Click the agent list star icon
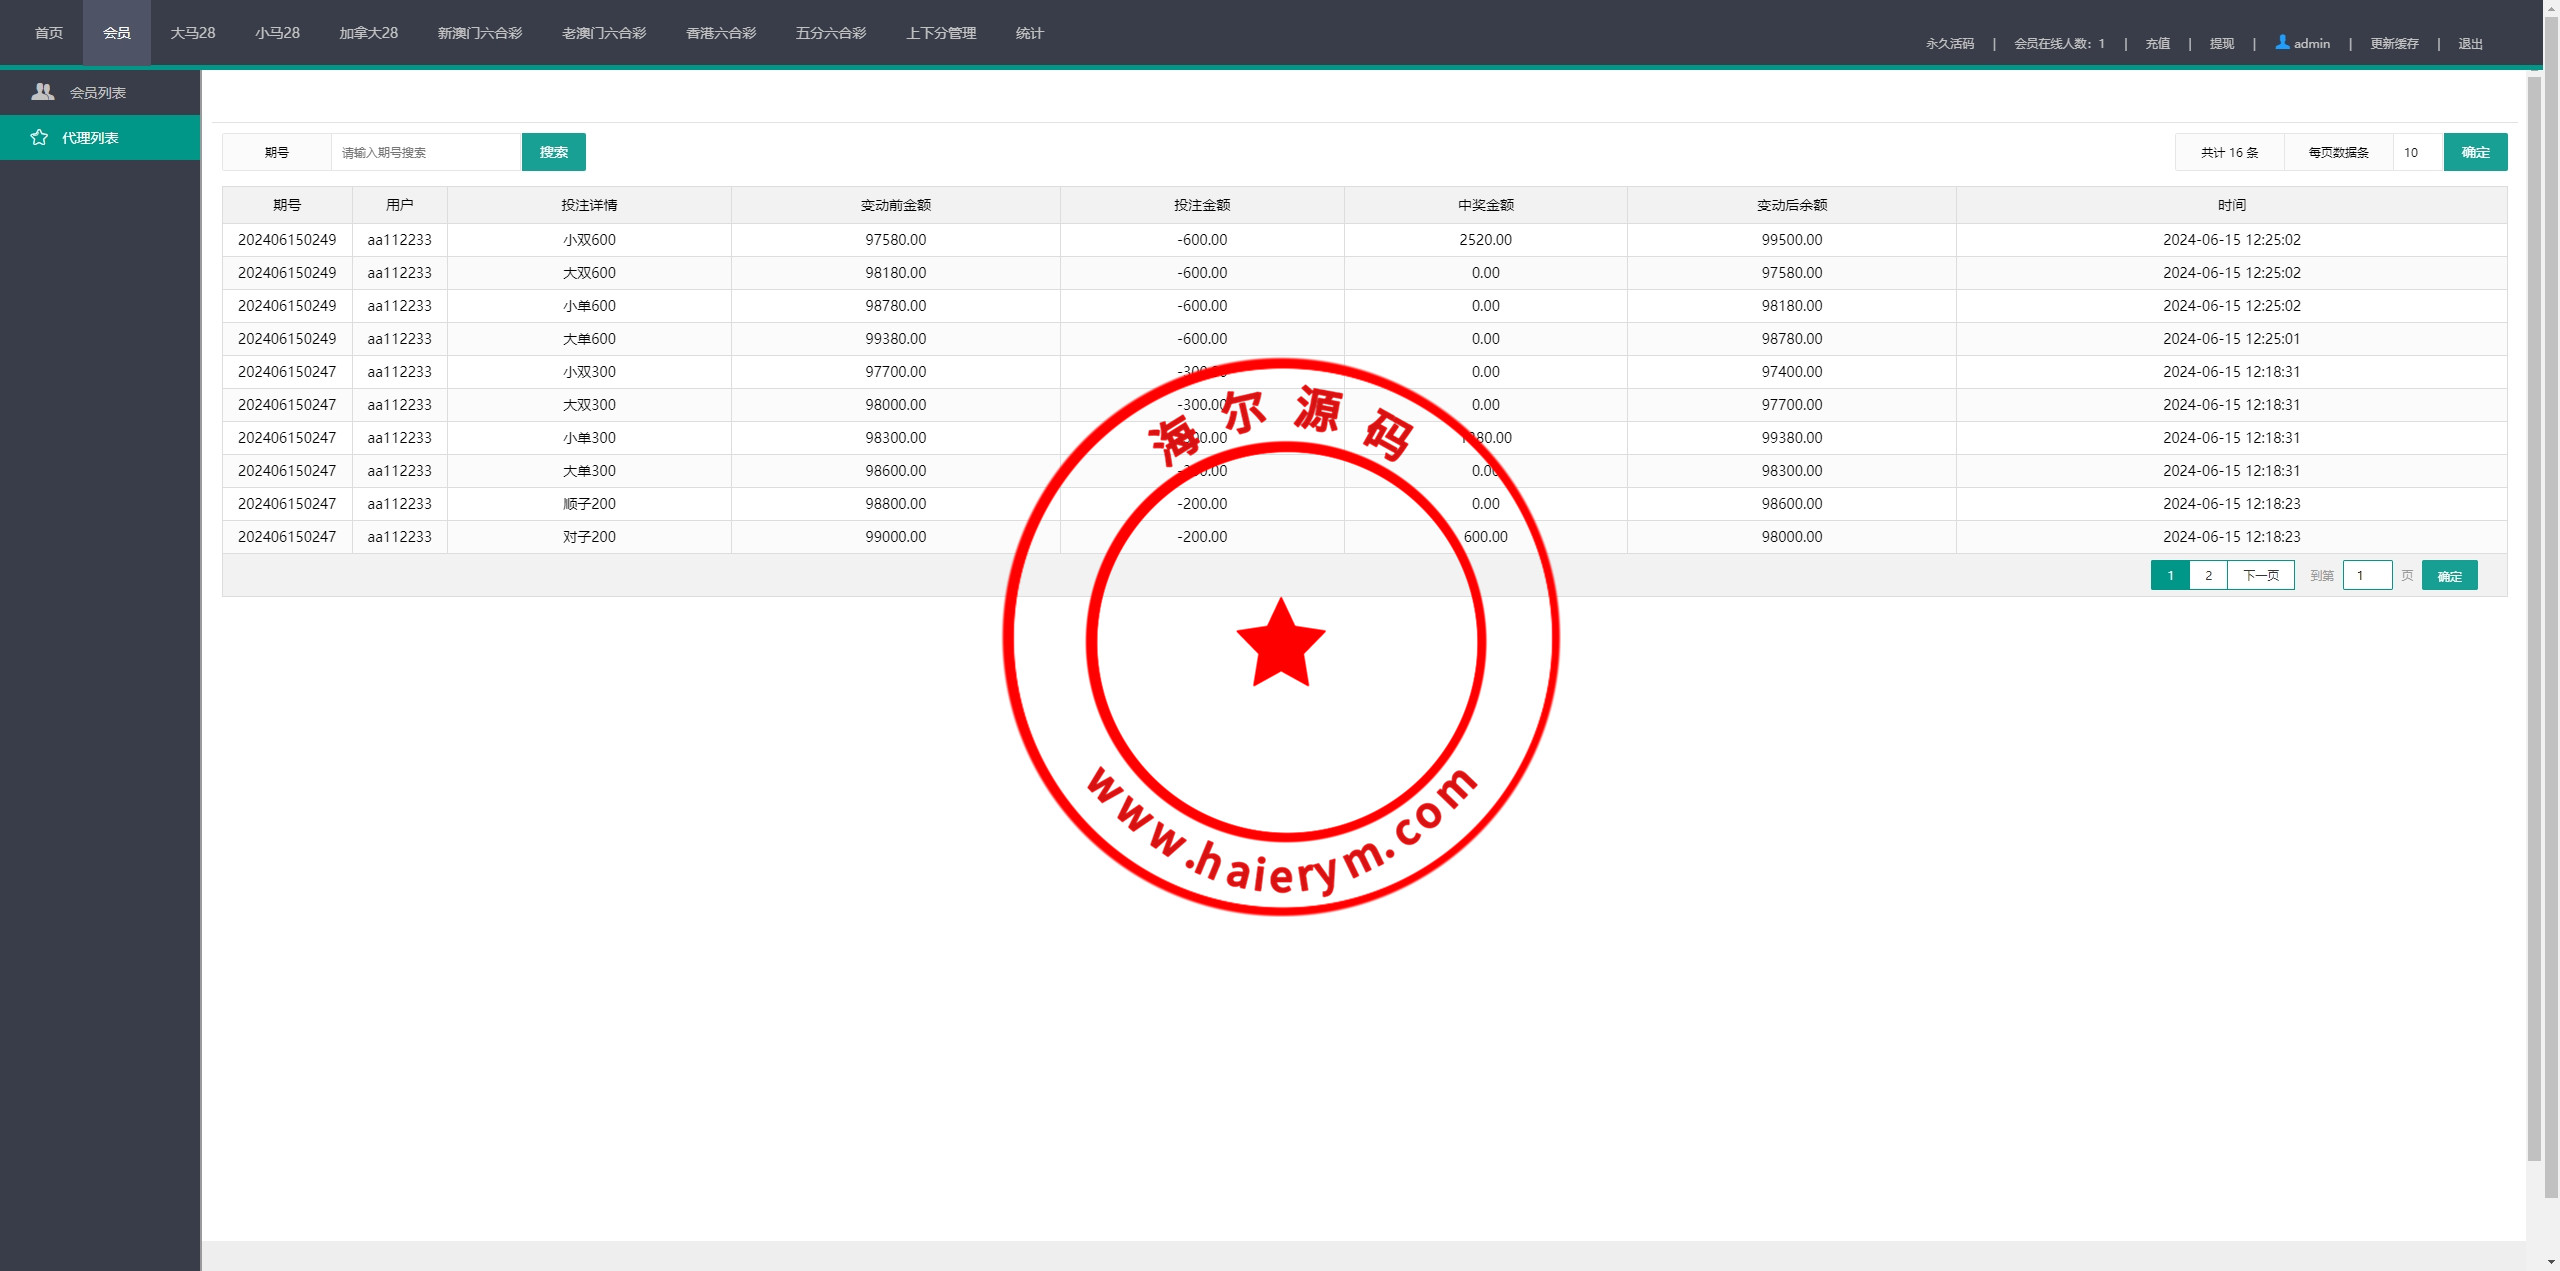 pyautogui.click(x=39, y=138)
